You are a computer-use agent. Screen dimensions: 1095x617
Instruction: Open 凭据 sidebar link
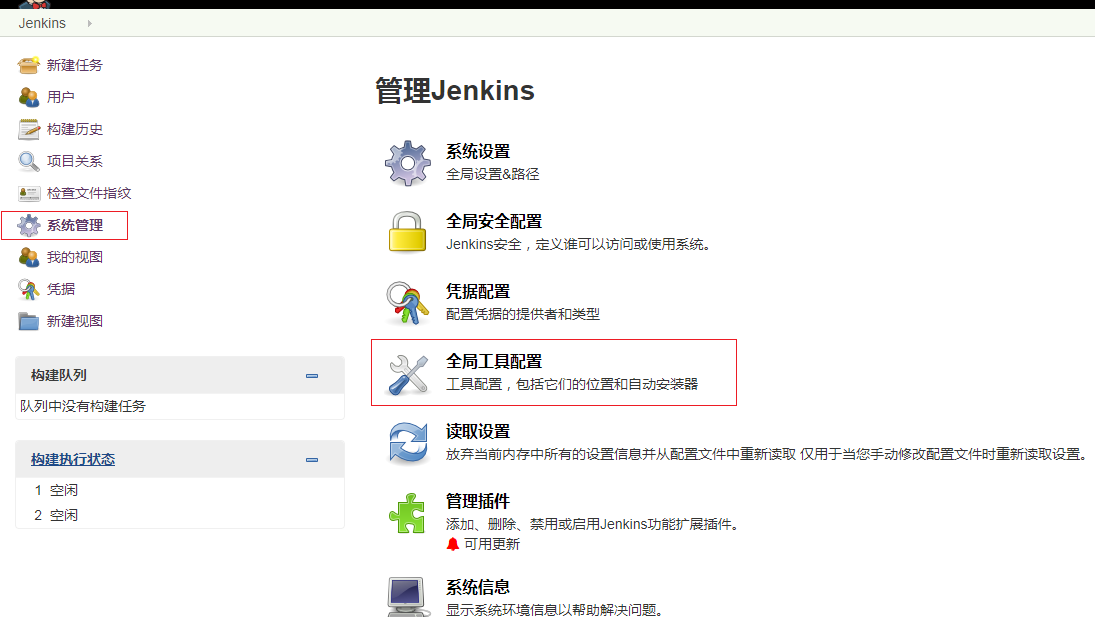pyautogui.click(x=61, y=289)
